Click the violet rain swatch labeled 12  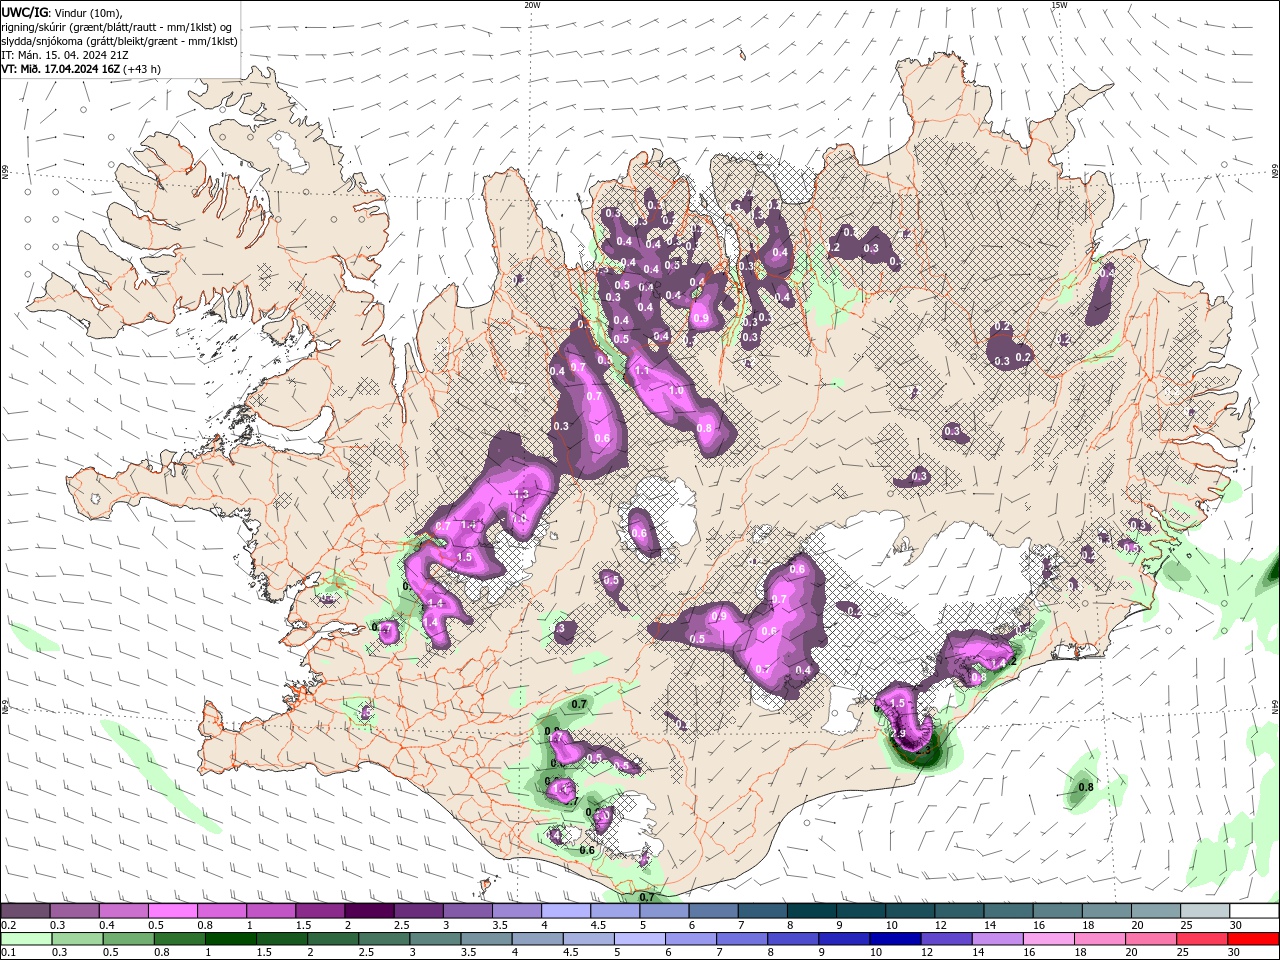pos(945,939)
